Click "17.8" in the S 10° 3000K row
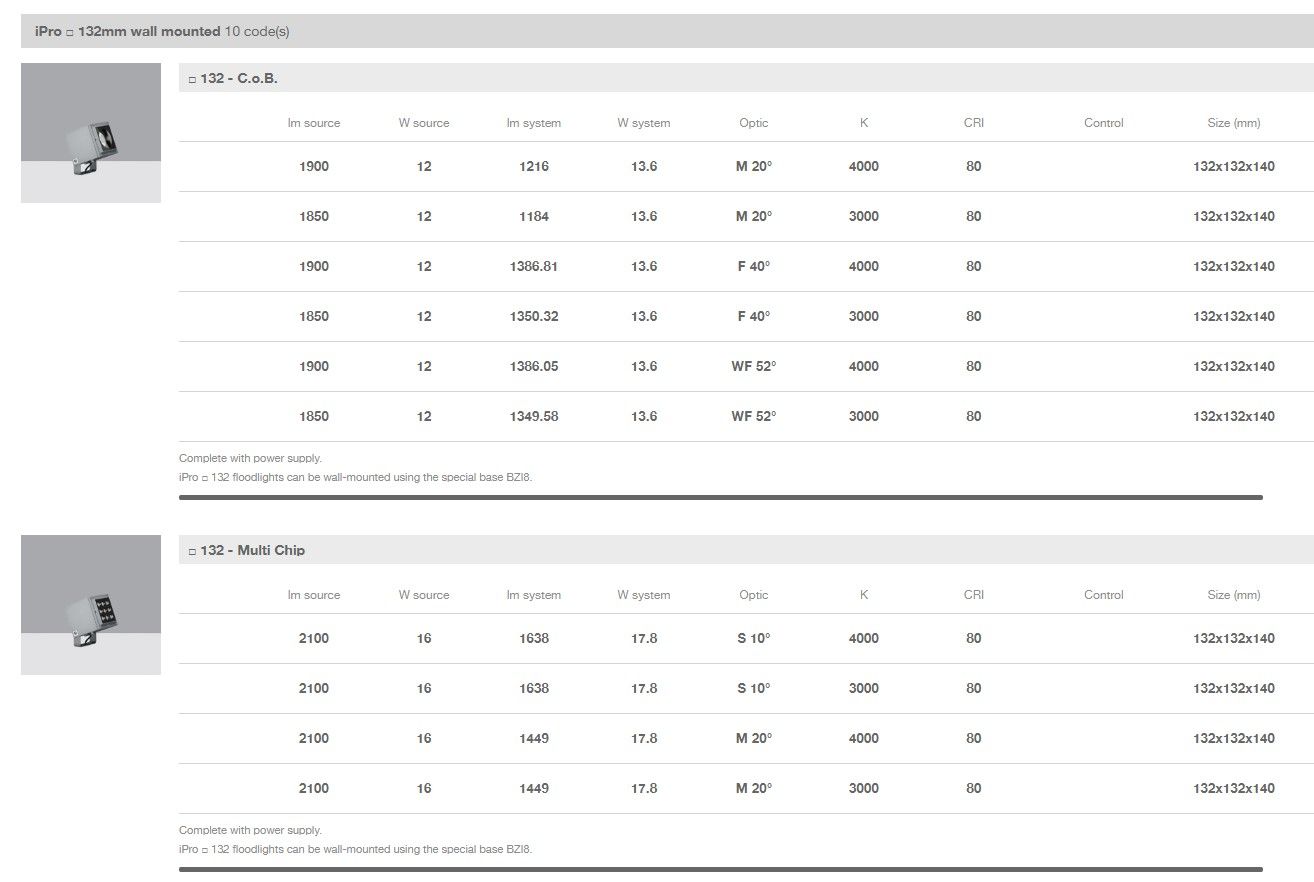The image size is (1314, 882). [x=644, y=688]
